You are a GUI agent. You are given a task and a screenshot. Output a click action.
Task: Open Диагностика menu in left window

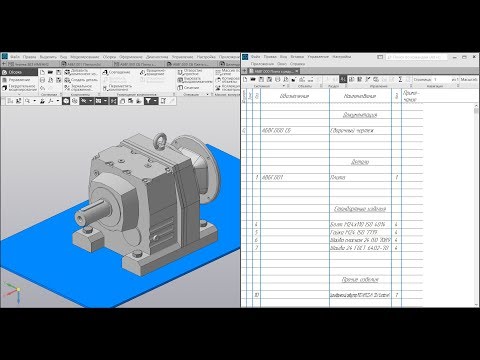click(x=157, y=57)
